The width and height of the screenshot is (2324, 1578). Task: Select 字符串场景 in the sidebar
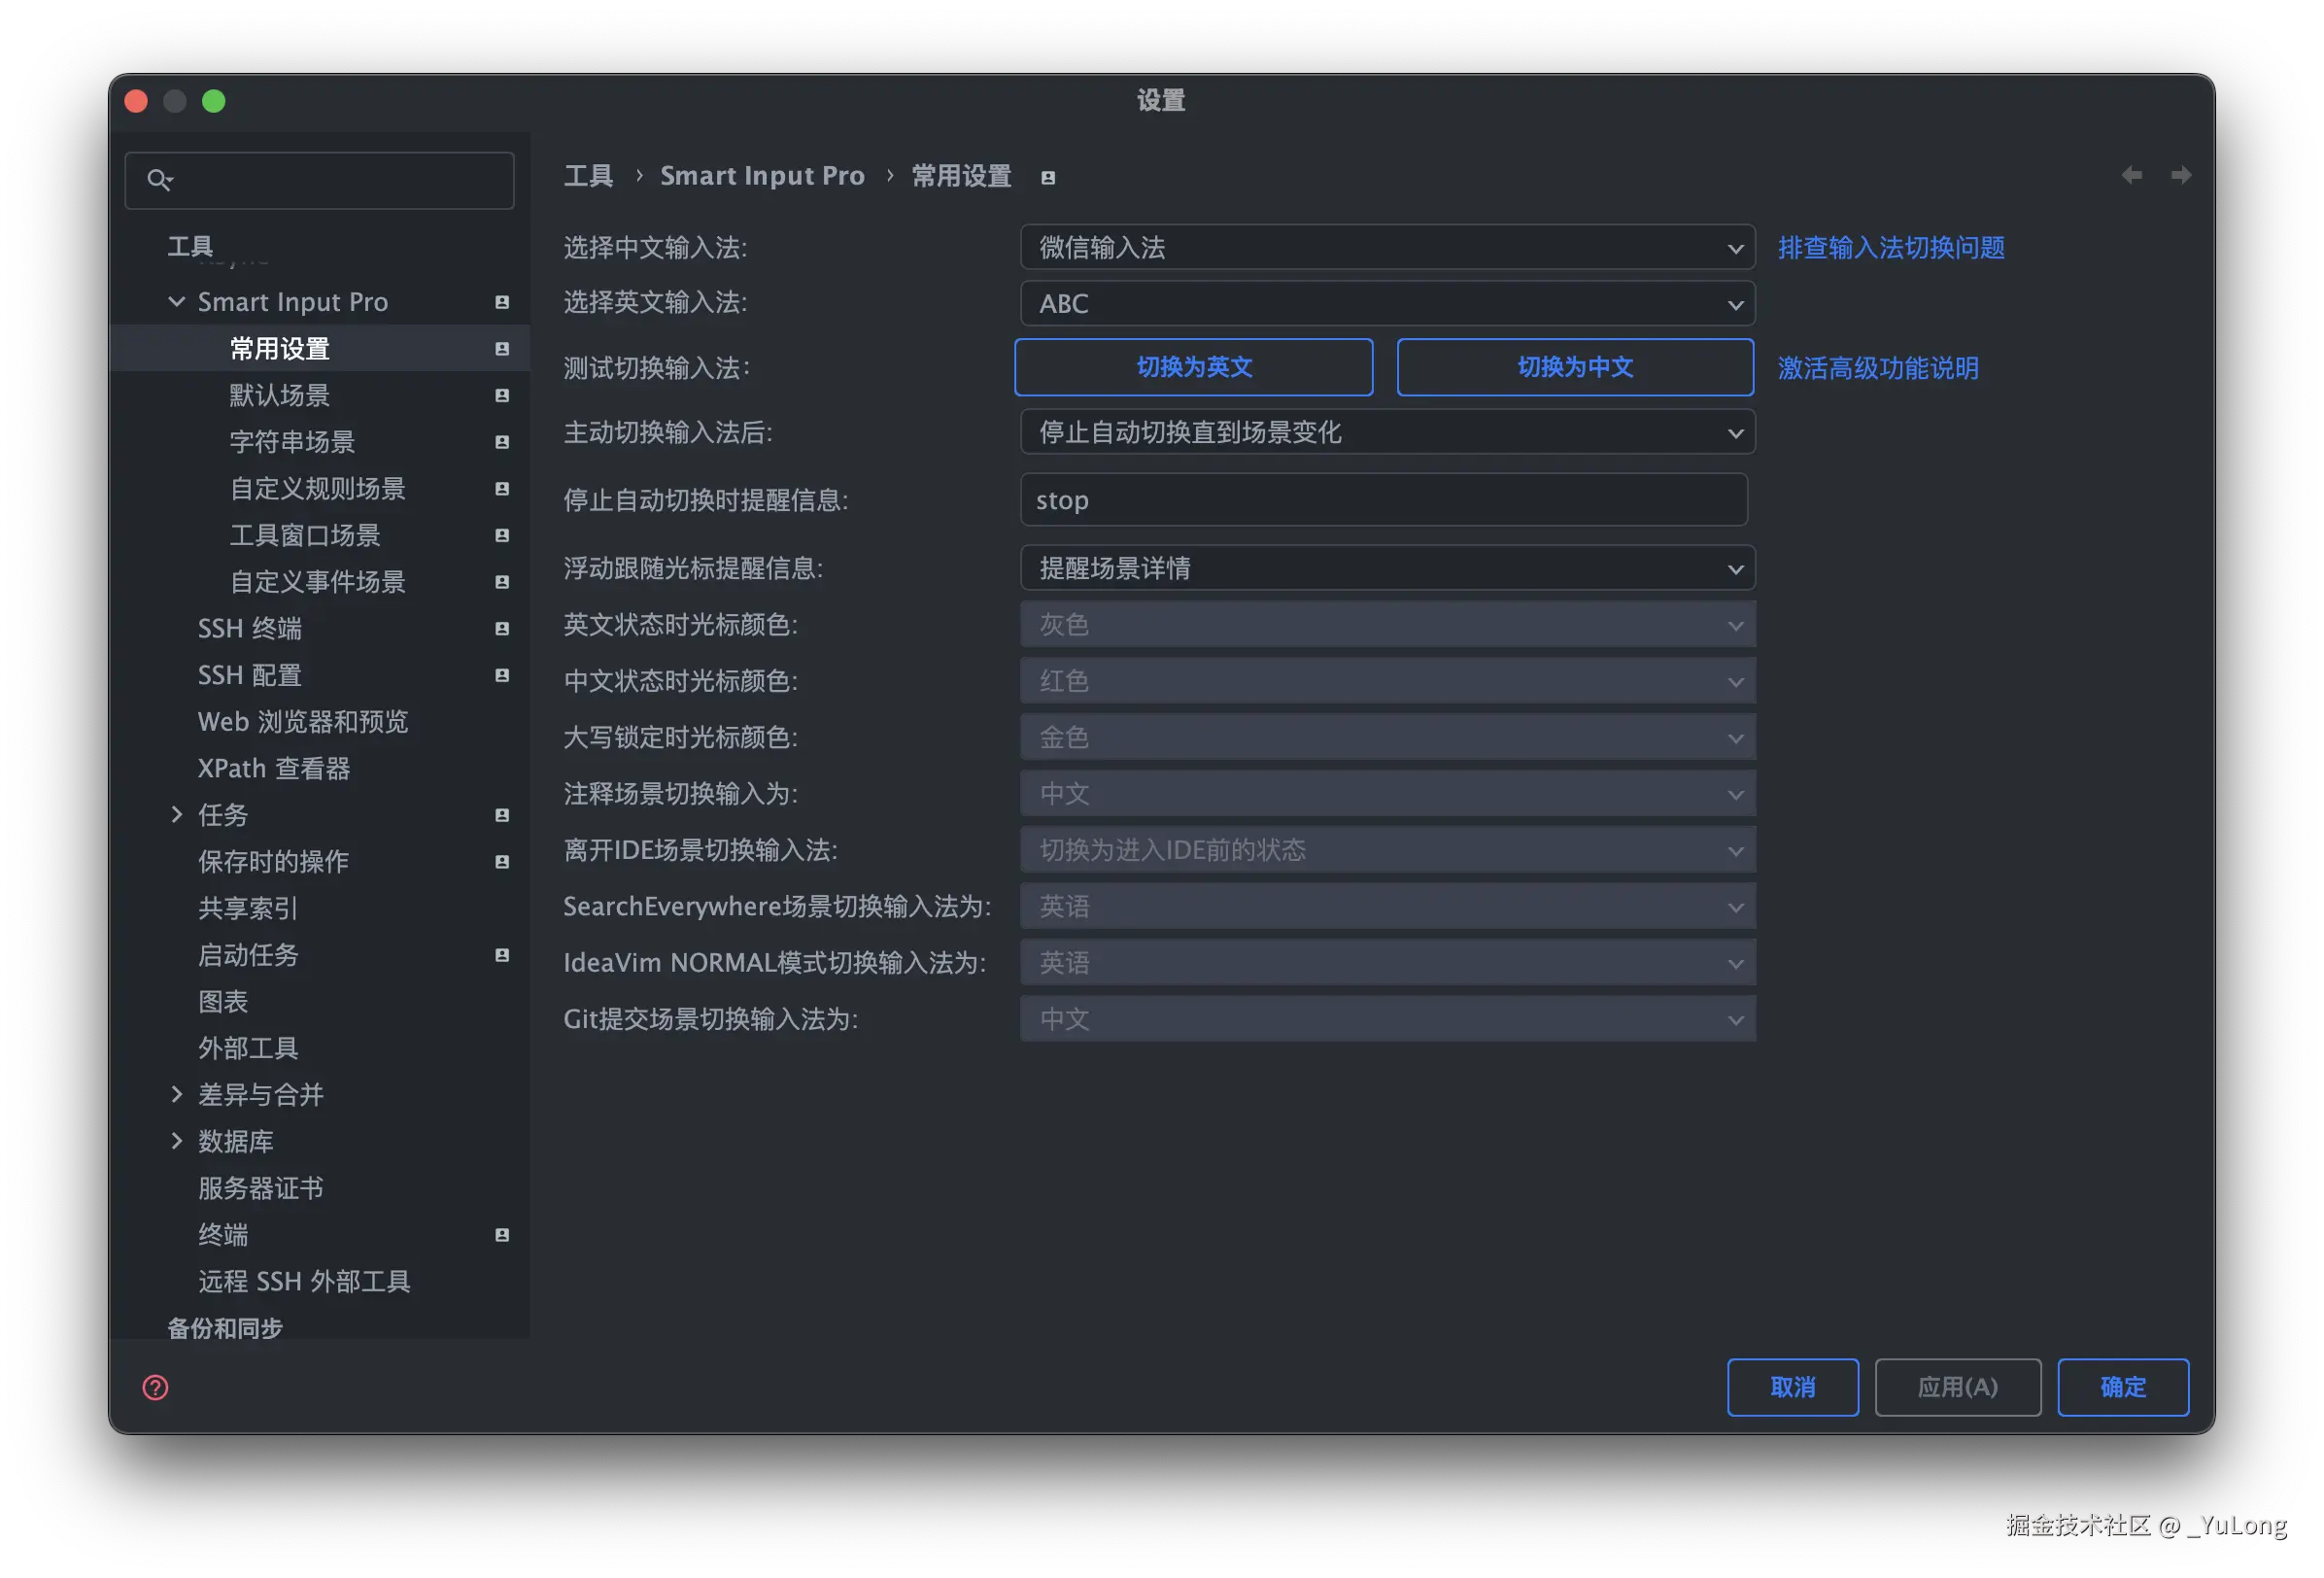[292, 442]
